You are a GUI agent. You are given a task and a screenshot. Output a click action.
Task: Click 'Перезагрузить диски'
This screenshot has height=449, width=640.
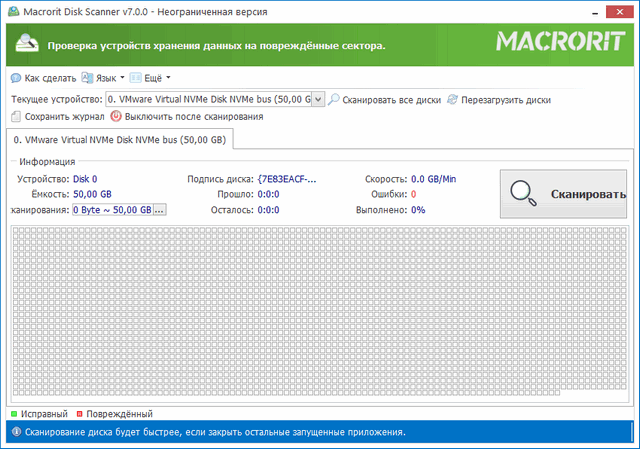coord(499,100)
